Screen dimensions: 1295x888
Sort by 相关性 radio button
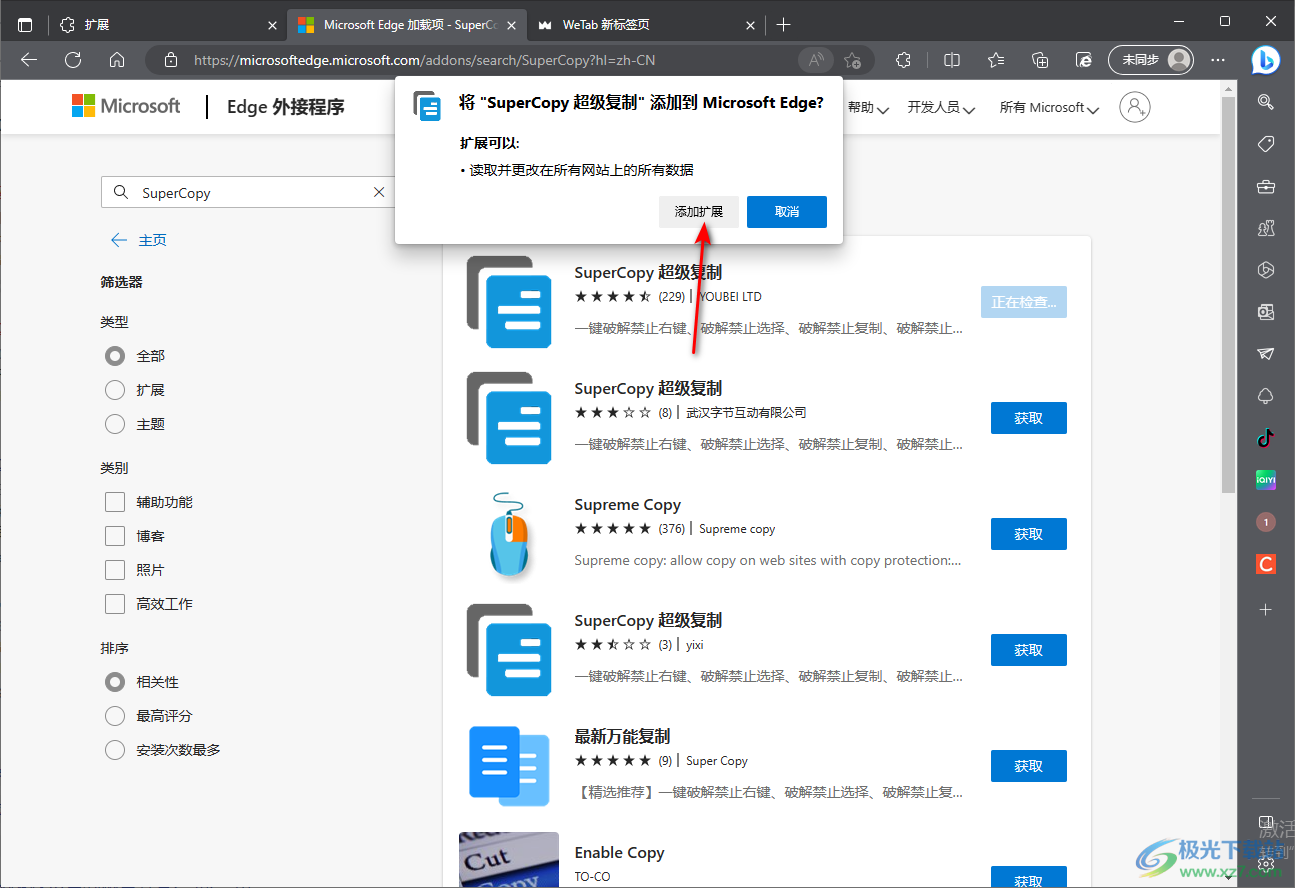click(x=115, y=681)
